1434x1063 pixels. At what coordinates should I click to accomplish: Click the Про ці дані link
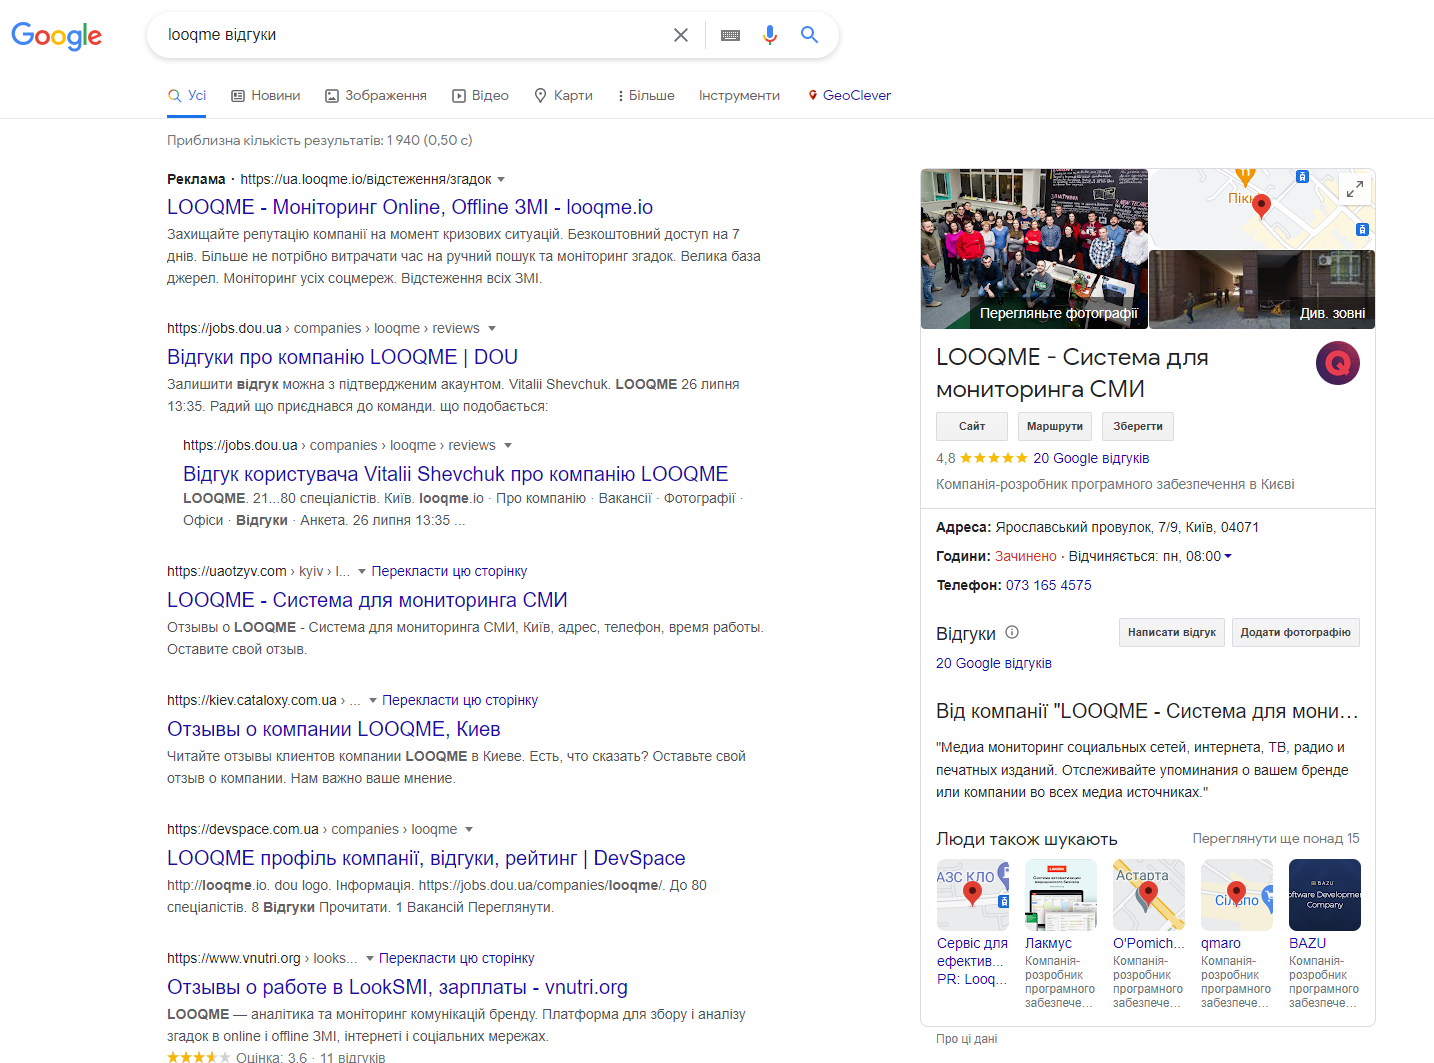click(x=967, y=1039)
